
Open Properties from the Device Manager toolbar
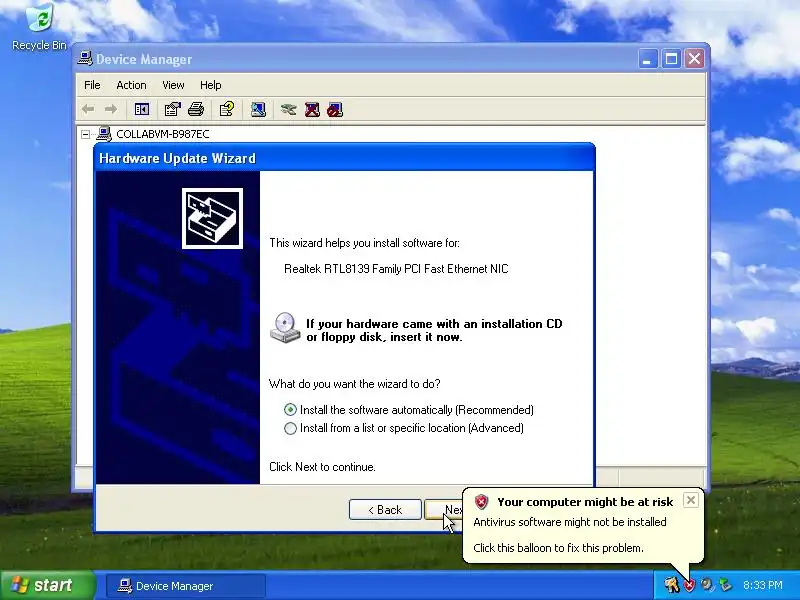click(172, 109)
